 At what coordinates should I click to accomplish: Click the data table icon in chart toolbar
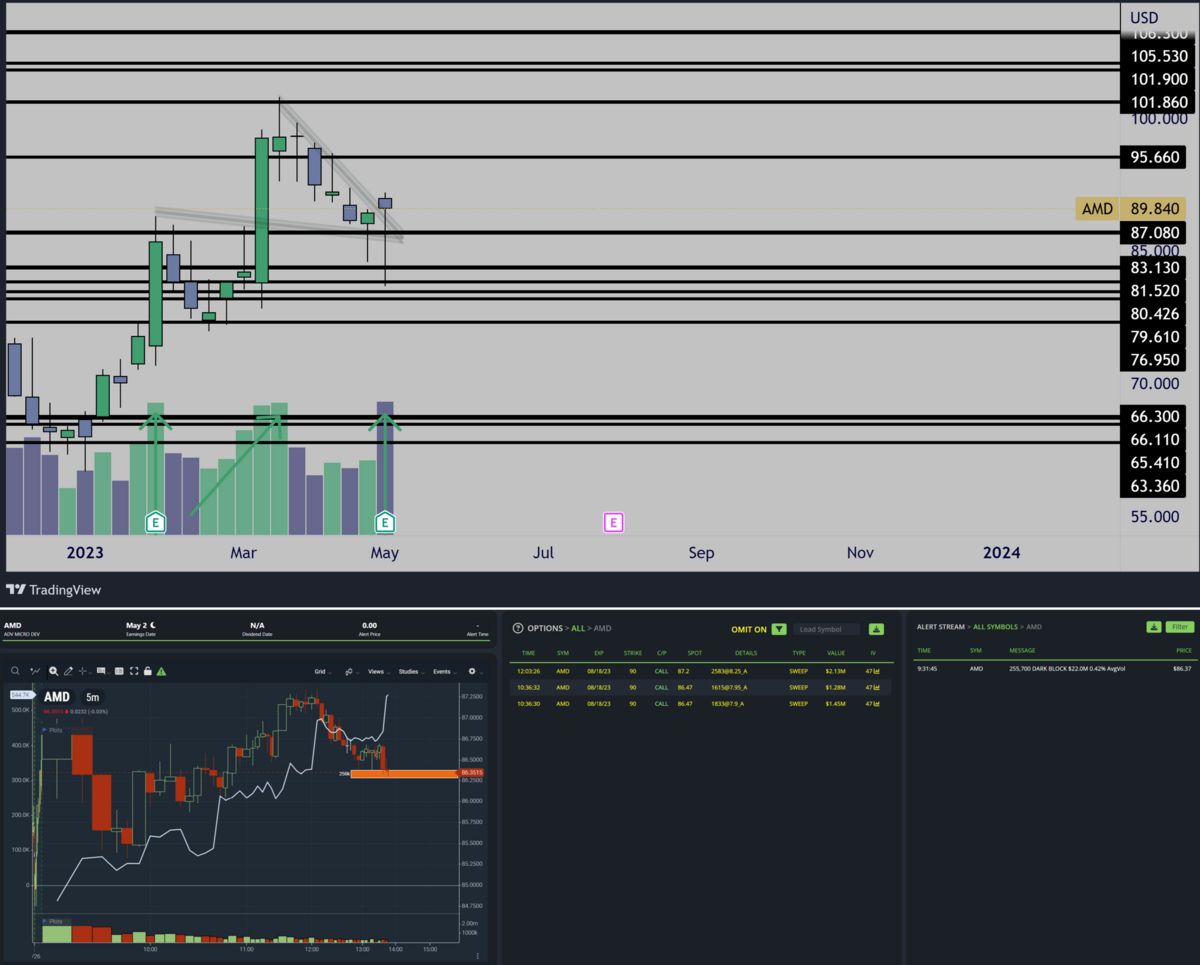click(x=119, y=671)
